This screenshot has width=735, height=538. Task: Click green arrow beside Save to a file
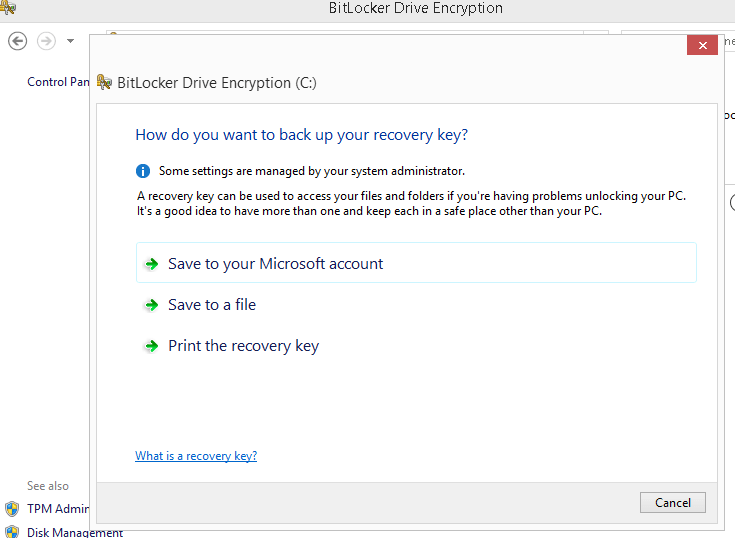point(151,305)
